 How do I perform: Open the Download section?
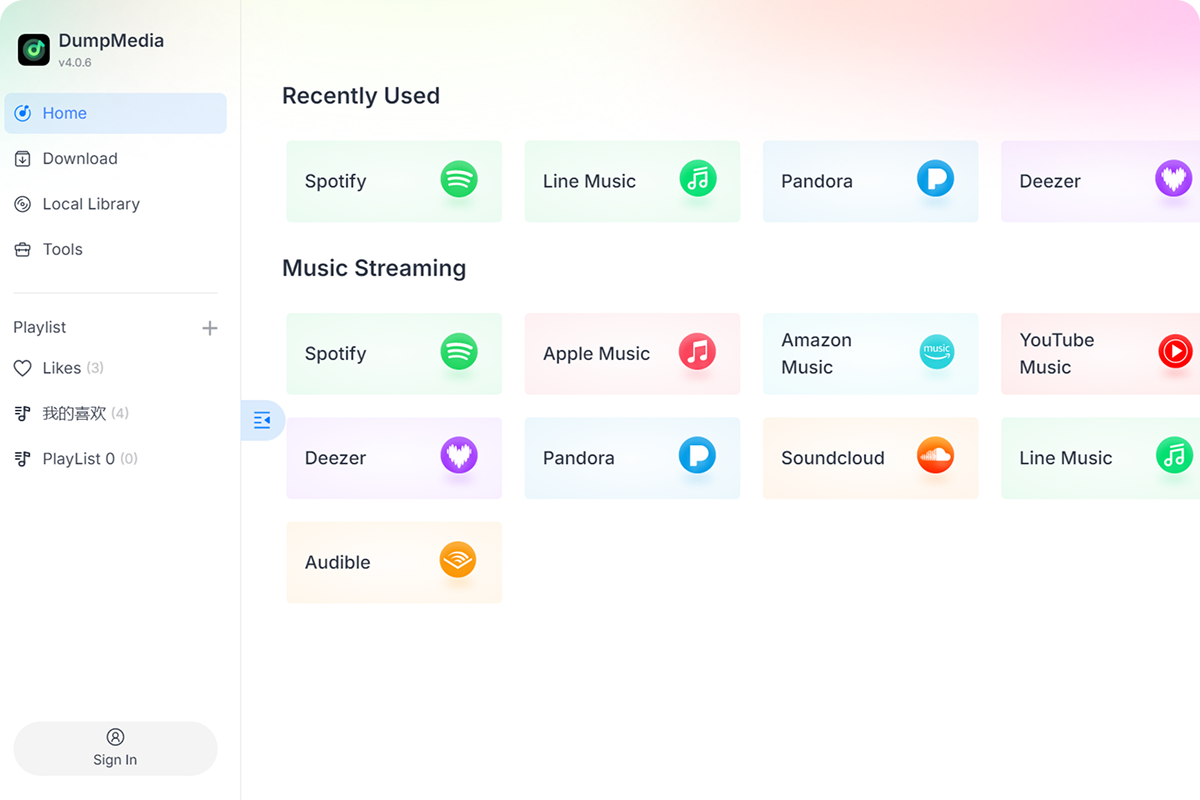click(x=79, y=158)
